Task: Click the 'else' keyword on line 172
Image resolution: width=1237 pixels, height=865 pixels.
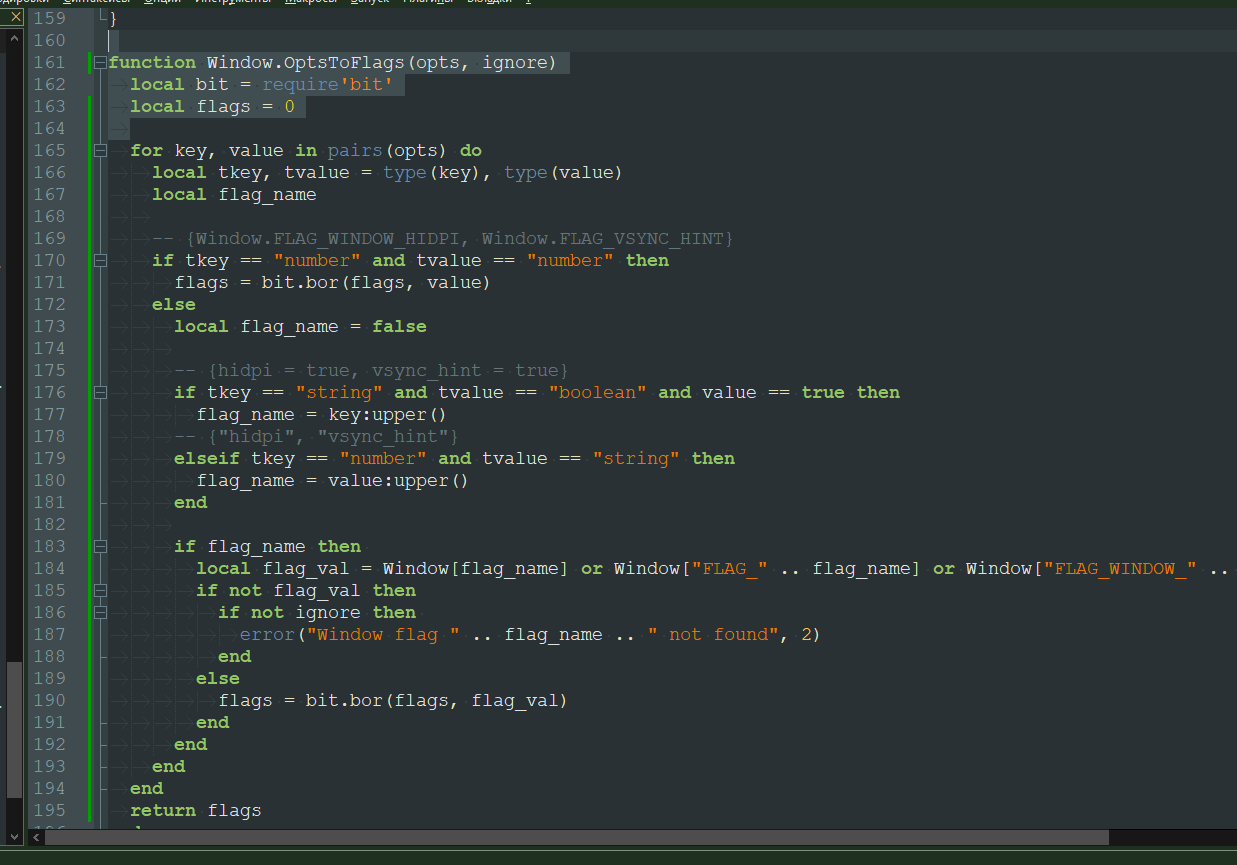Action: pyautogui.click(x=174, y=304)
